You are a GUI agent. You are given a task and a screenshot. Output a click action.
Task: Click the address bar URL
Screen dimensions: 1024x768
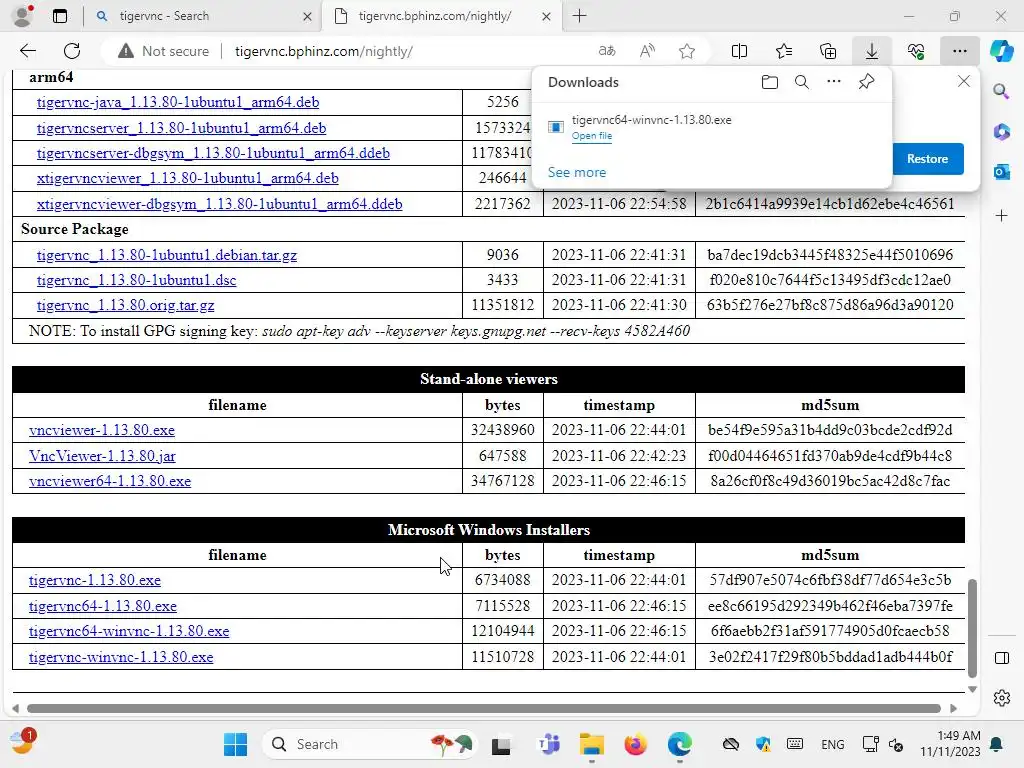point(324,51)
